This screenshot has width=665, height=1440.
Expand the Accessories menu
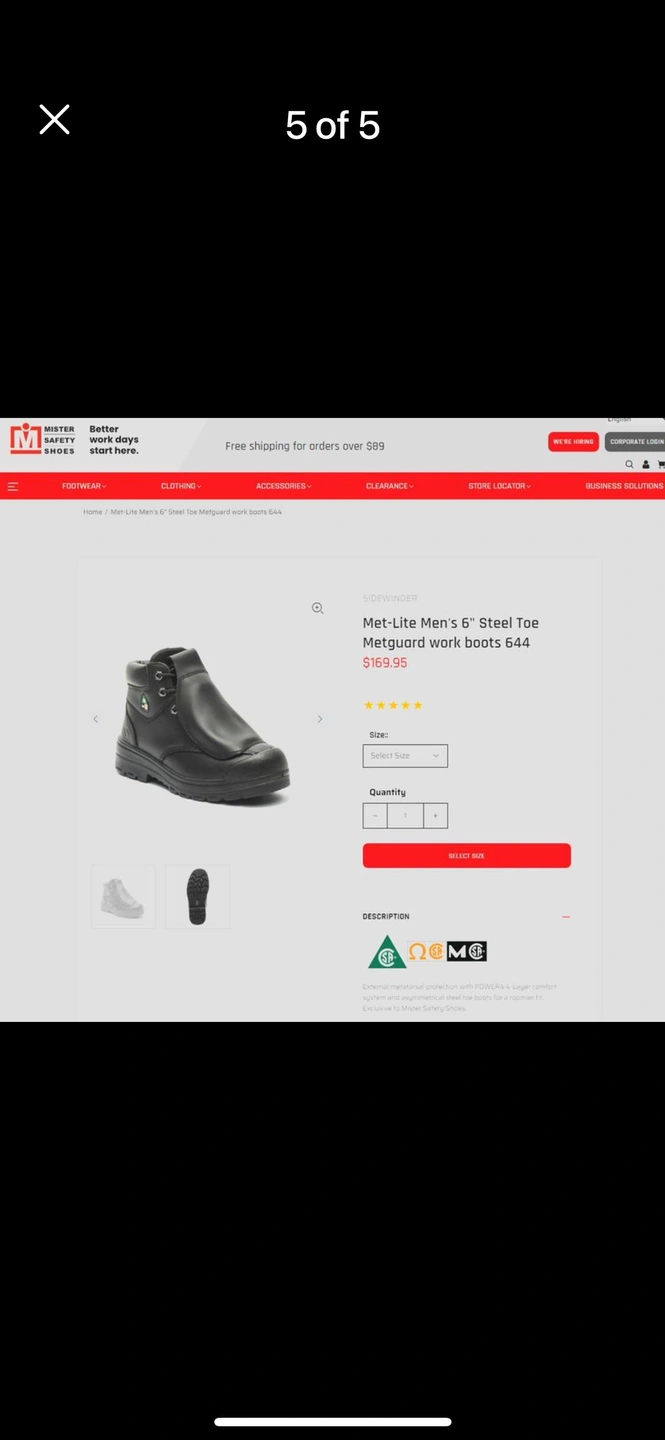pyautogui.click(x=283, y=486)
